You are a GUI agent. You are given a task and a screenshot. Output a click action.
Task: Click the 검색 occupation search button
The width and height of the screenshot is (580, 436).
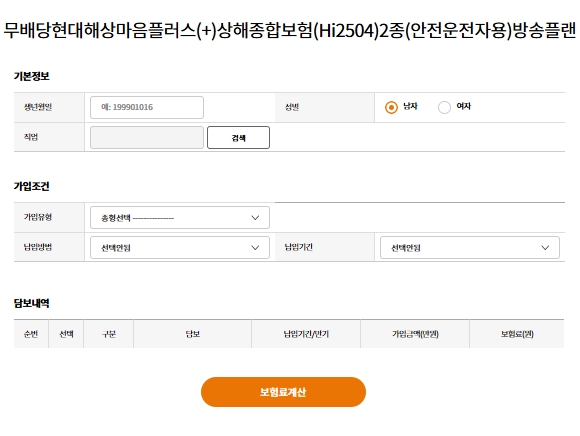[x=239, y=138]
